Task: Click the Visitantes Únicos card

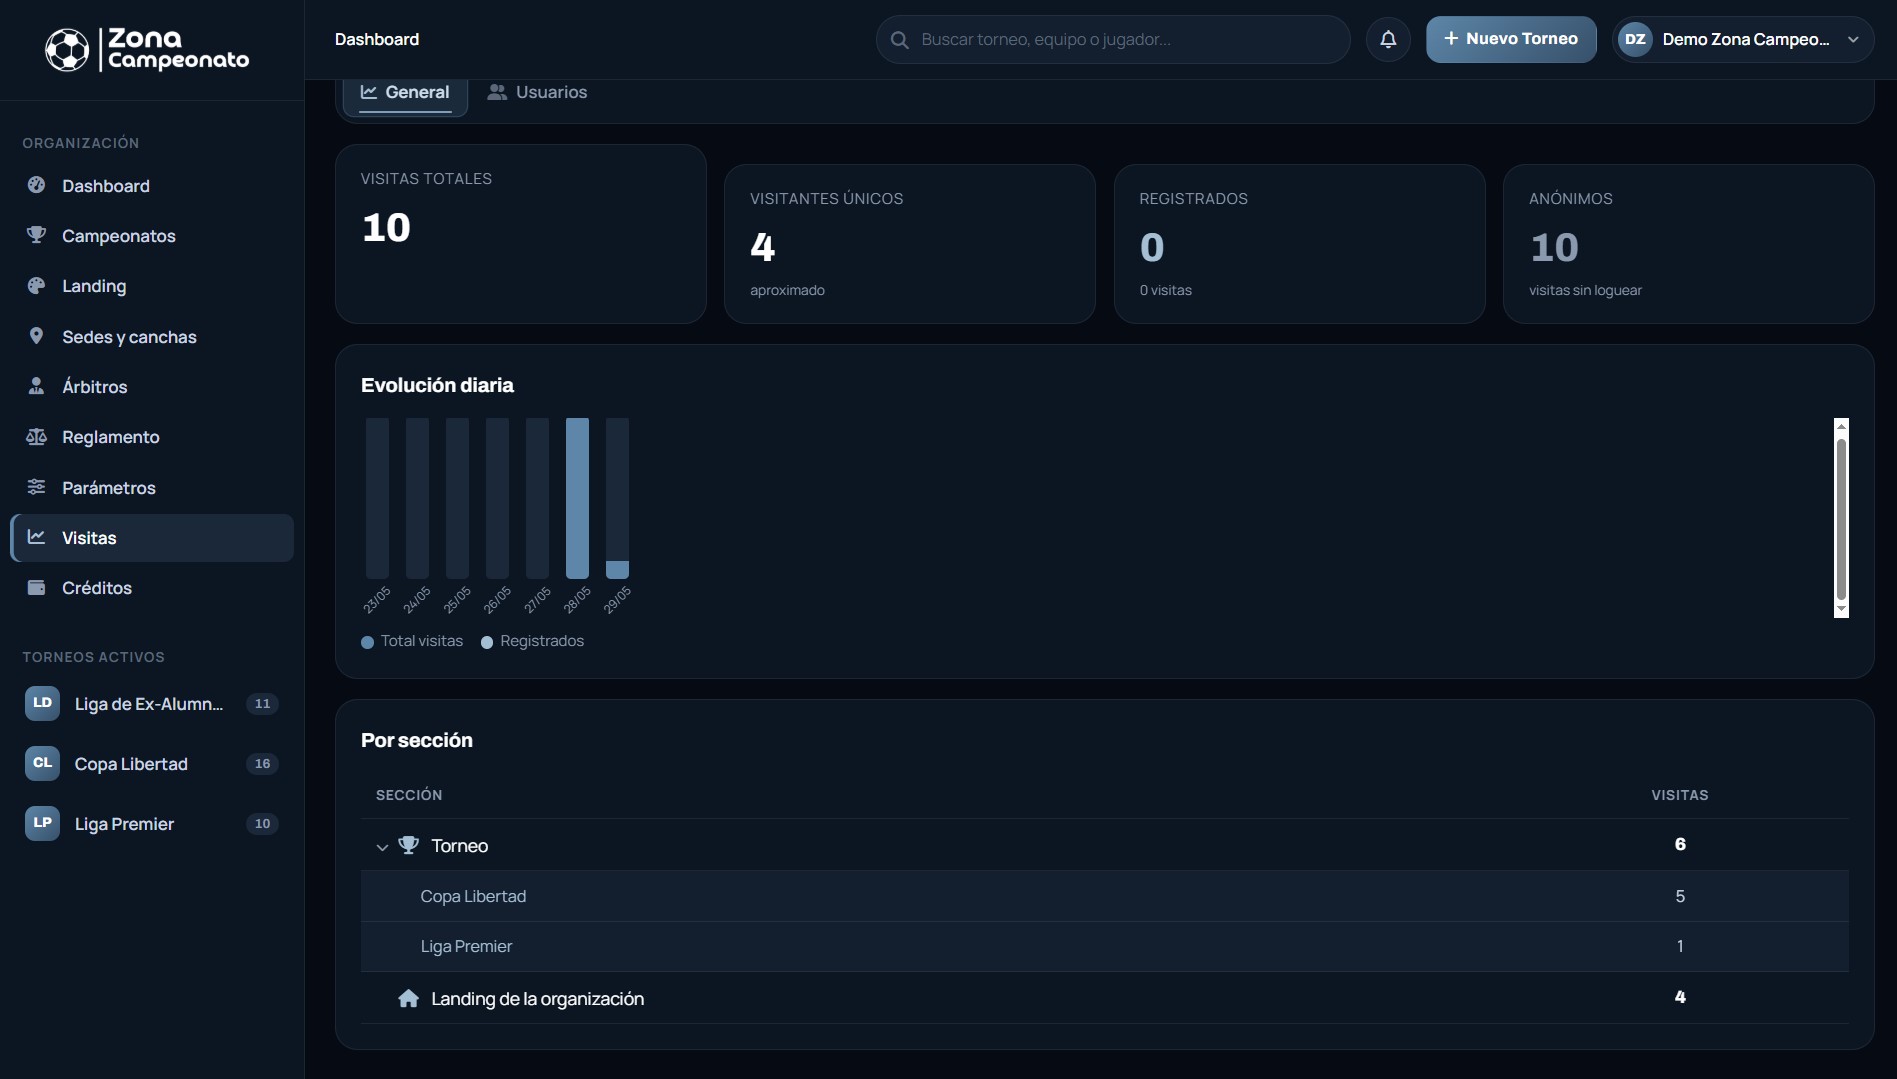Action: click(910, 244)
